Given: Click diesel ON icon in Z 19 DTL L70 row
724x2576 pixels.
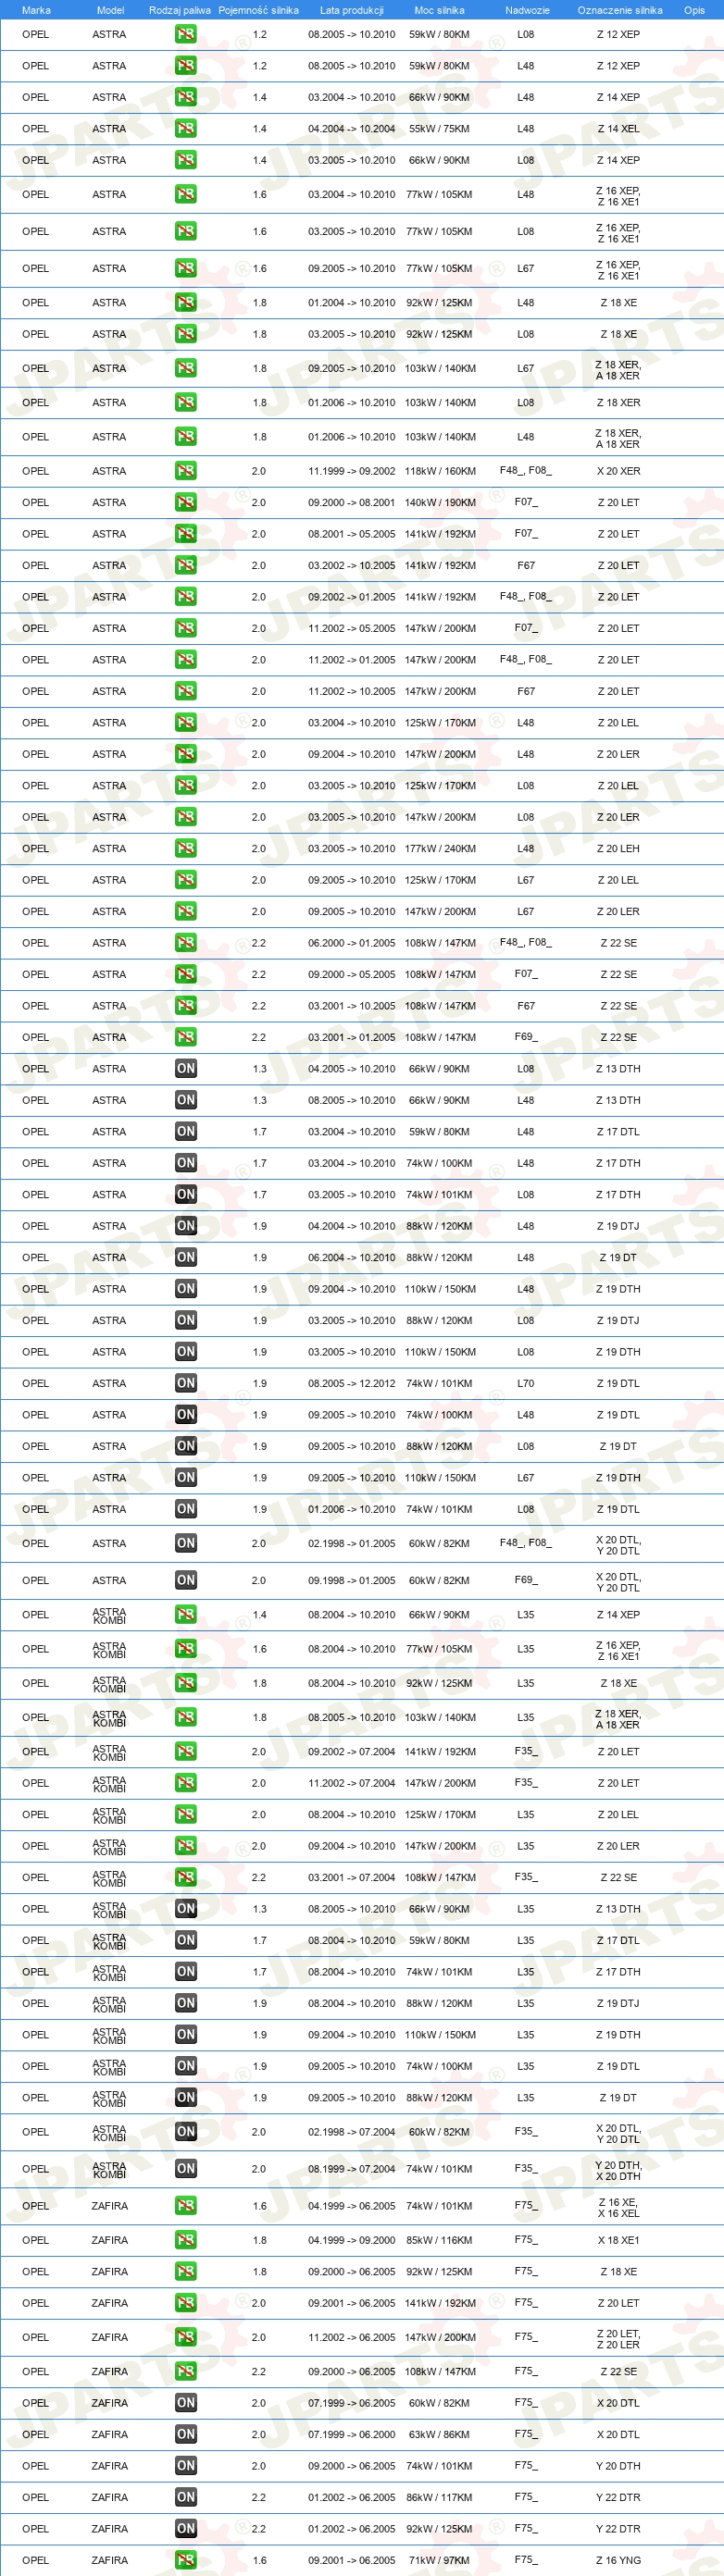Looking at the screenshot, I should (x=186, y=1383).
